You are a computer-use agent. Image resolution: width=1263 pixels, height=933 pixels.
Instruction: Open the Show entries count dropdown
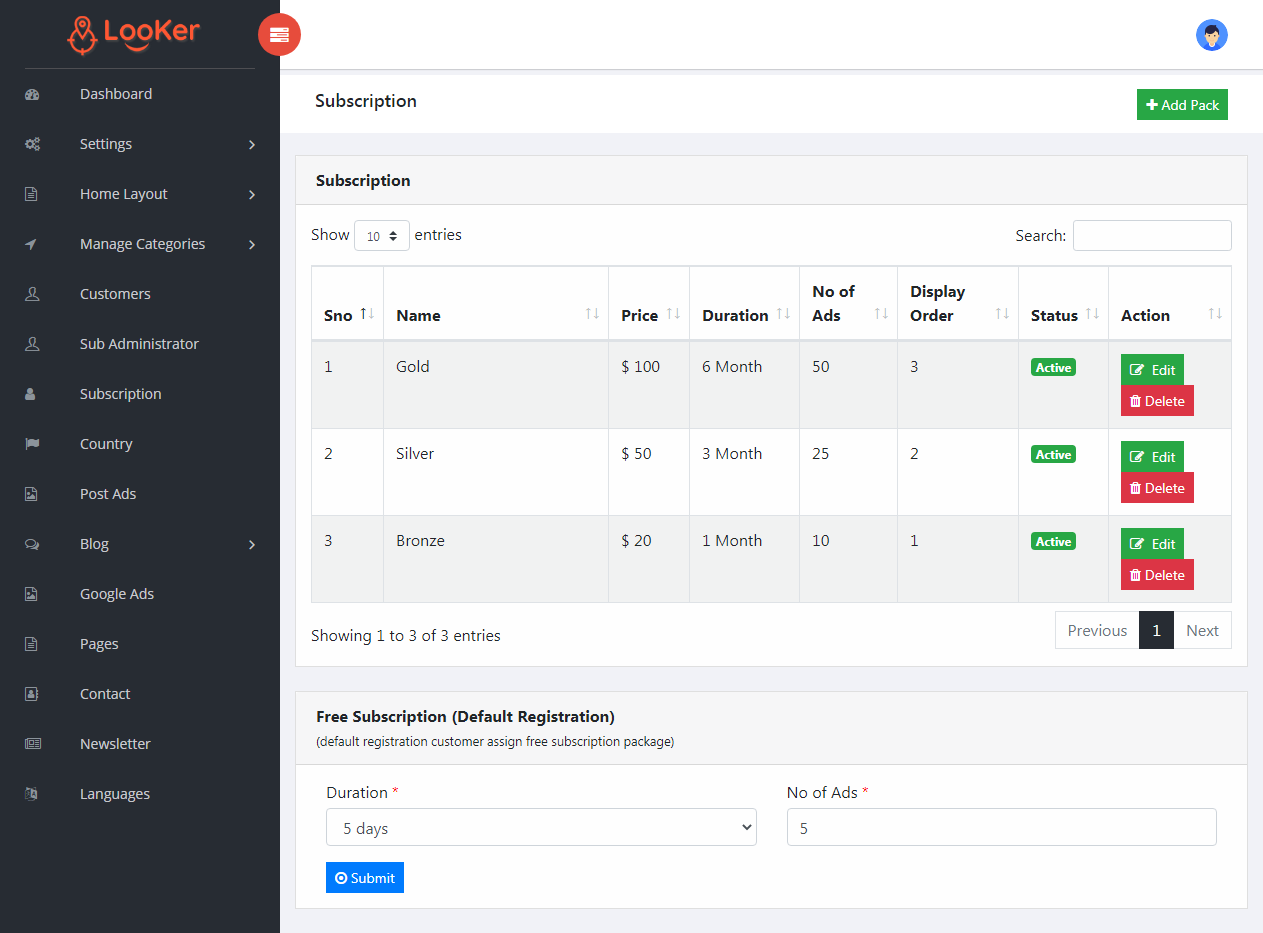tap(382, 236)
